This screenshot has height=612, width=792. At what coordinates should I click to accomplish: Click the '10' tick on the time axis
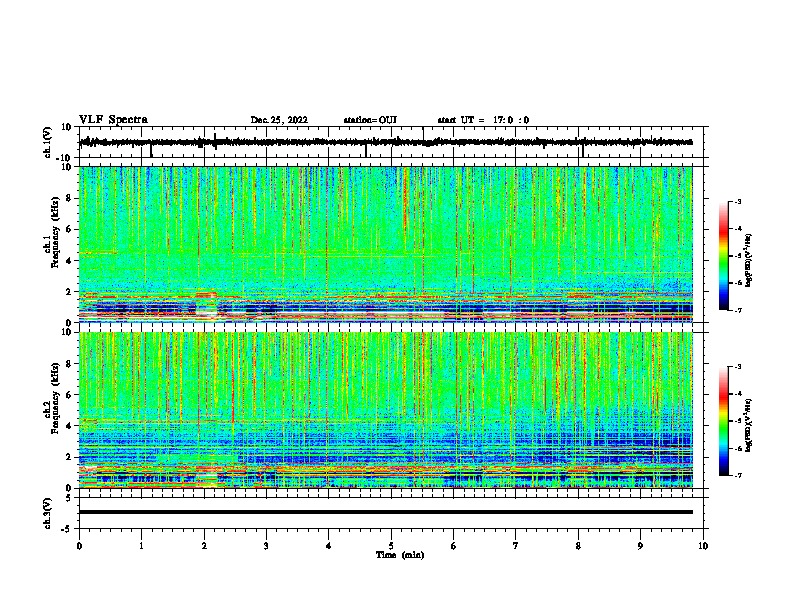703,546
